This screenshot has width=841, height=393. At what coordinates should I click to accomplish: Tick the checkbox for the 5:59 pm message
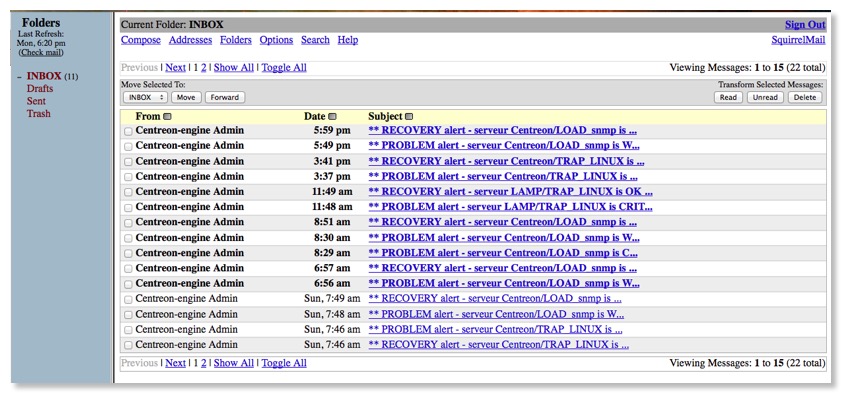(128, 131)
